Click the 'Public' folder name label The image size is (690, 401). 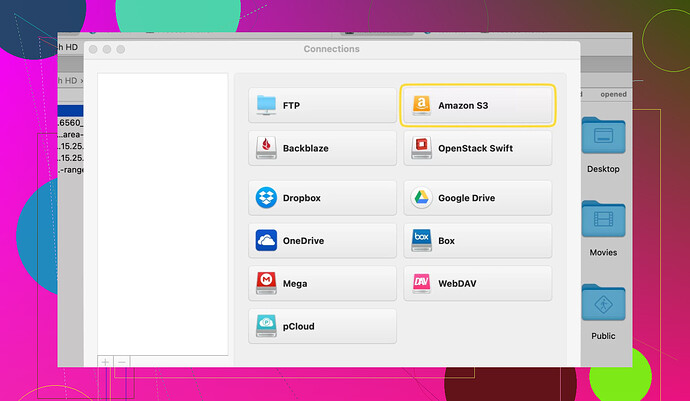click(603, 336)
